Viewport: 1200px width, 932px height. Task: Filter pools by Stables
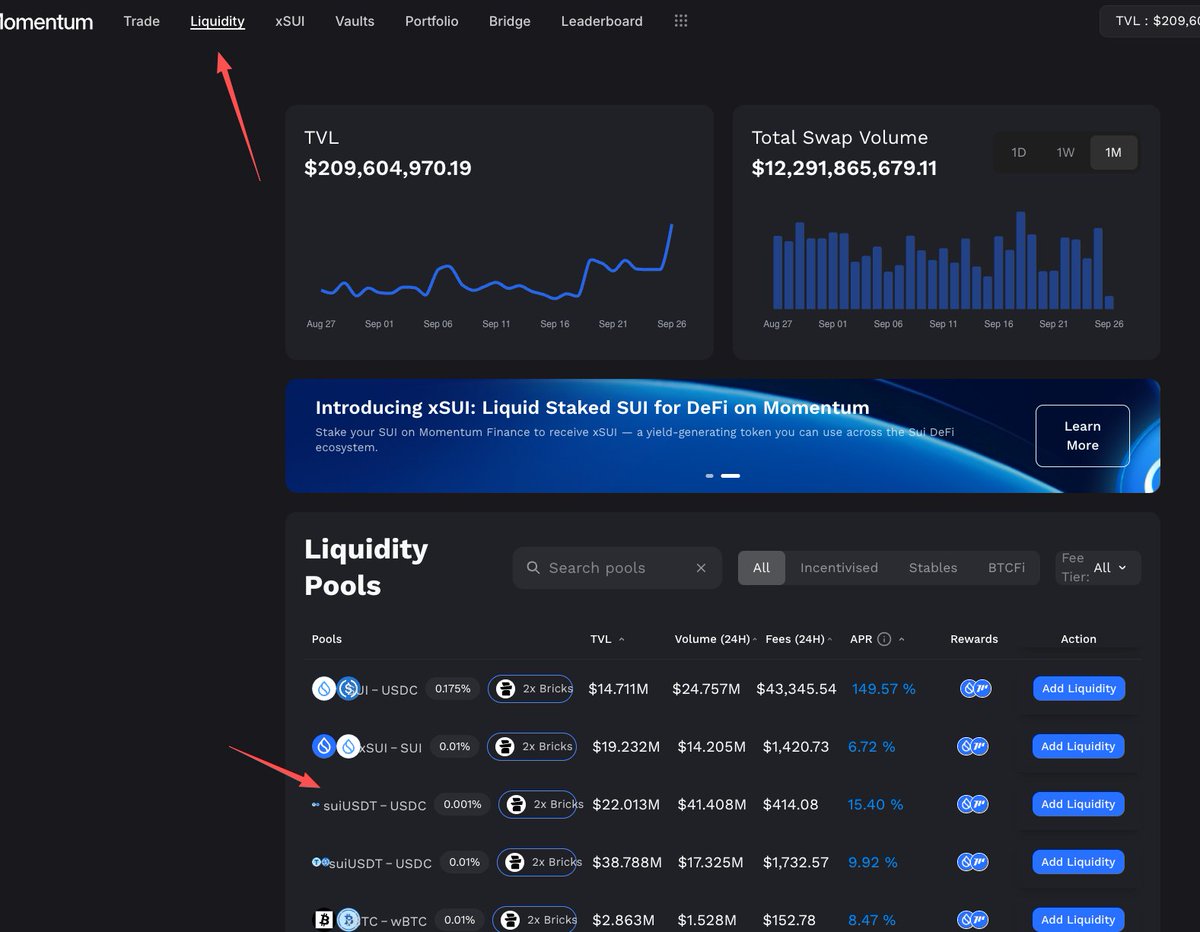(x=933, y=568)
